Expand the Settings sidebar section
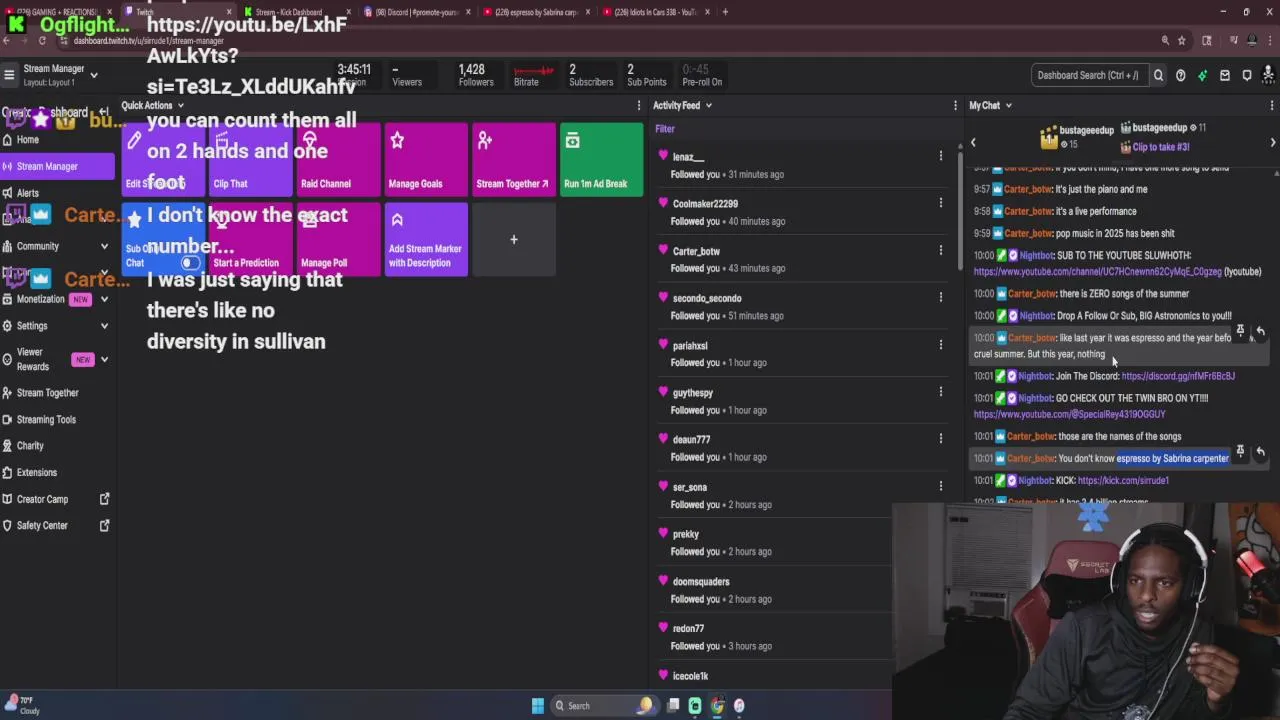 pos(104,326)
